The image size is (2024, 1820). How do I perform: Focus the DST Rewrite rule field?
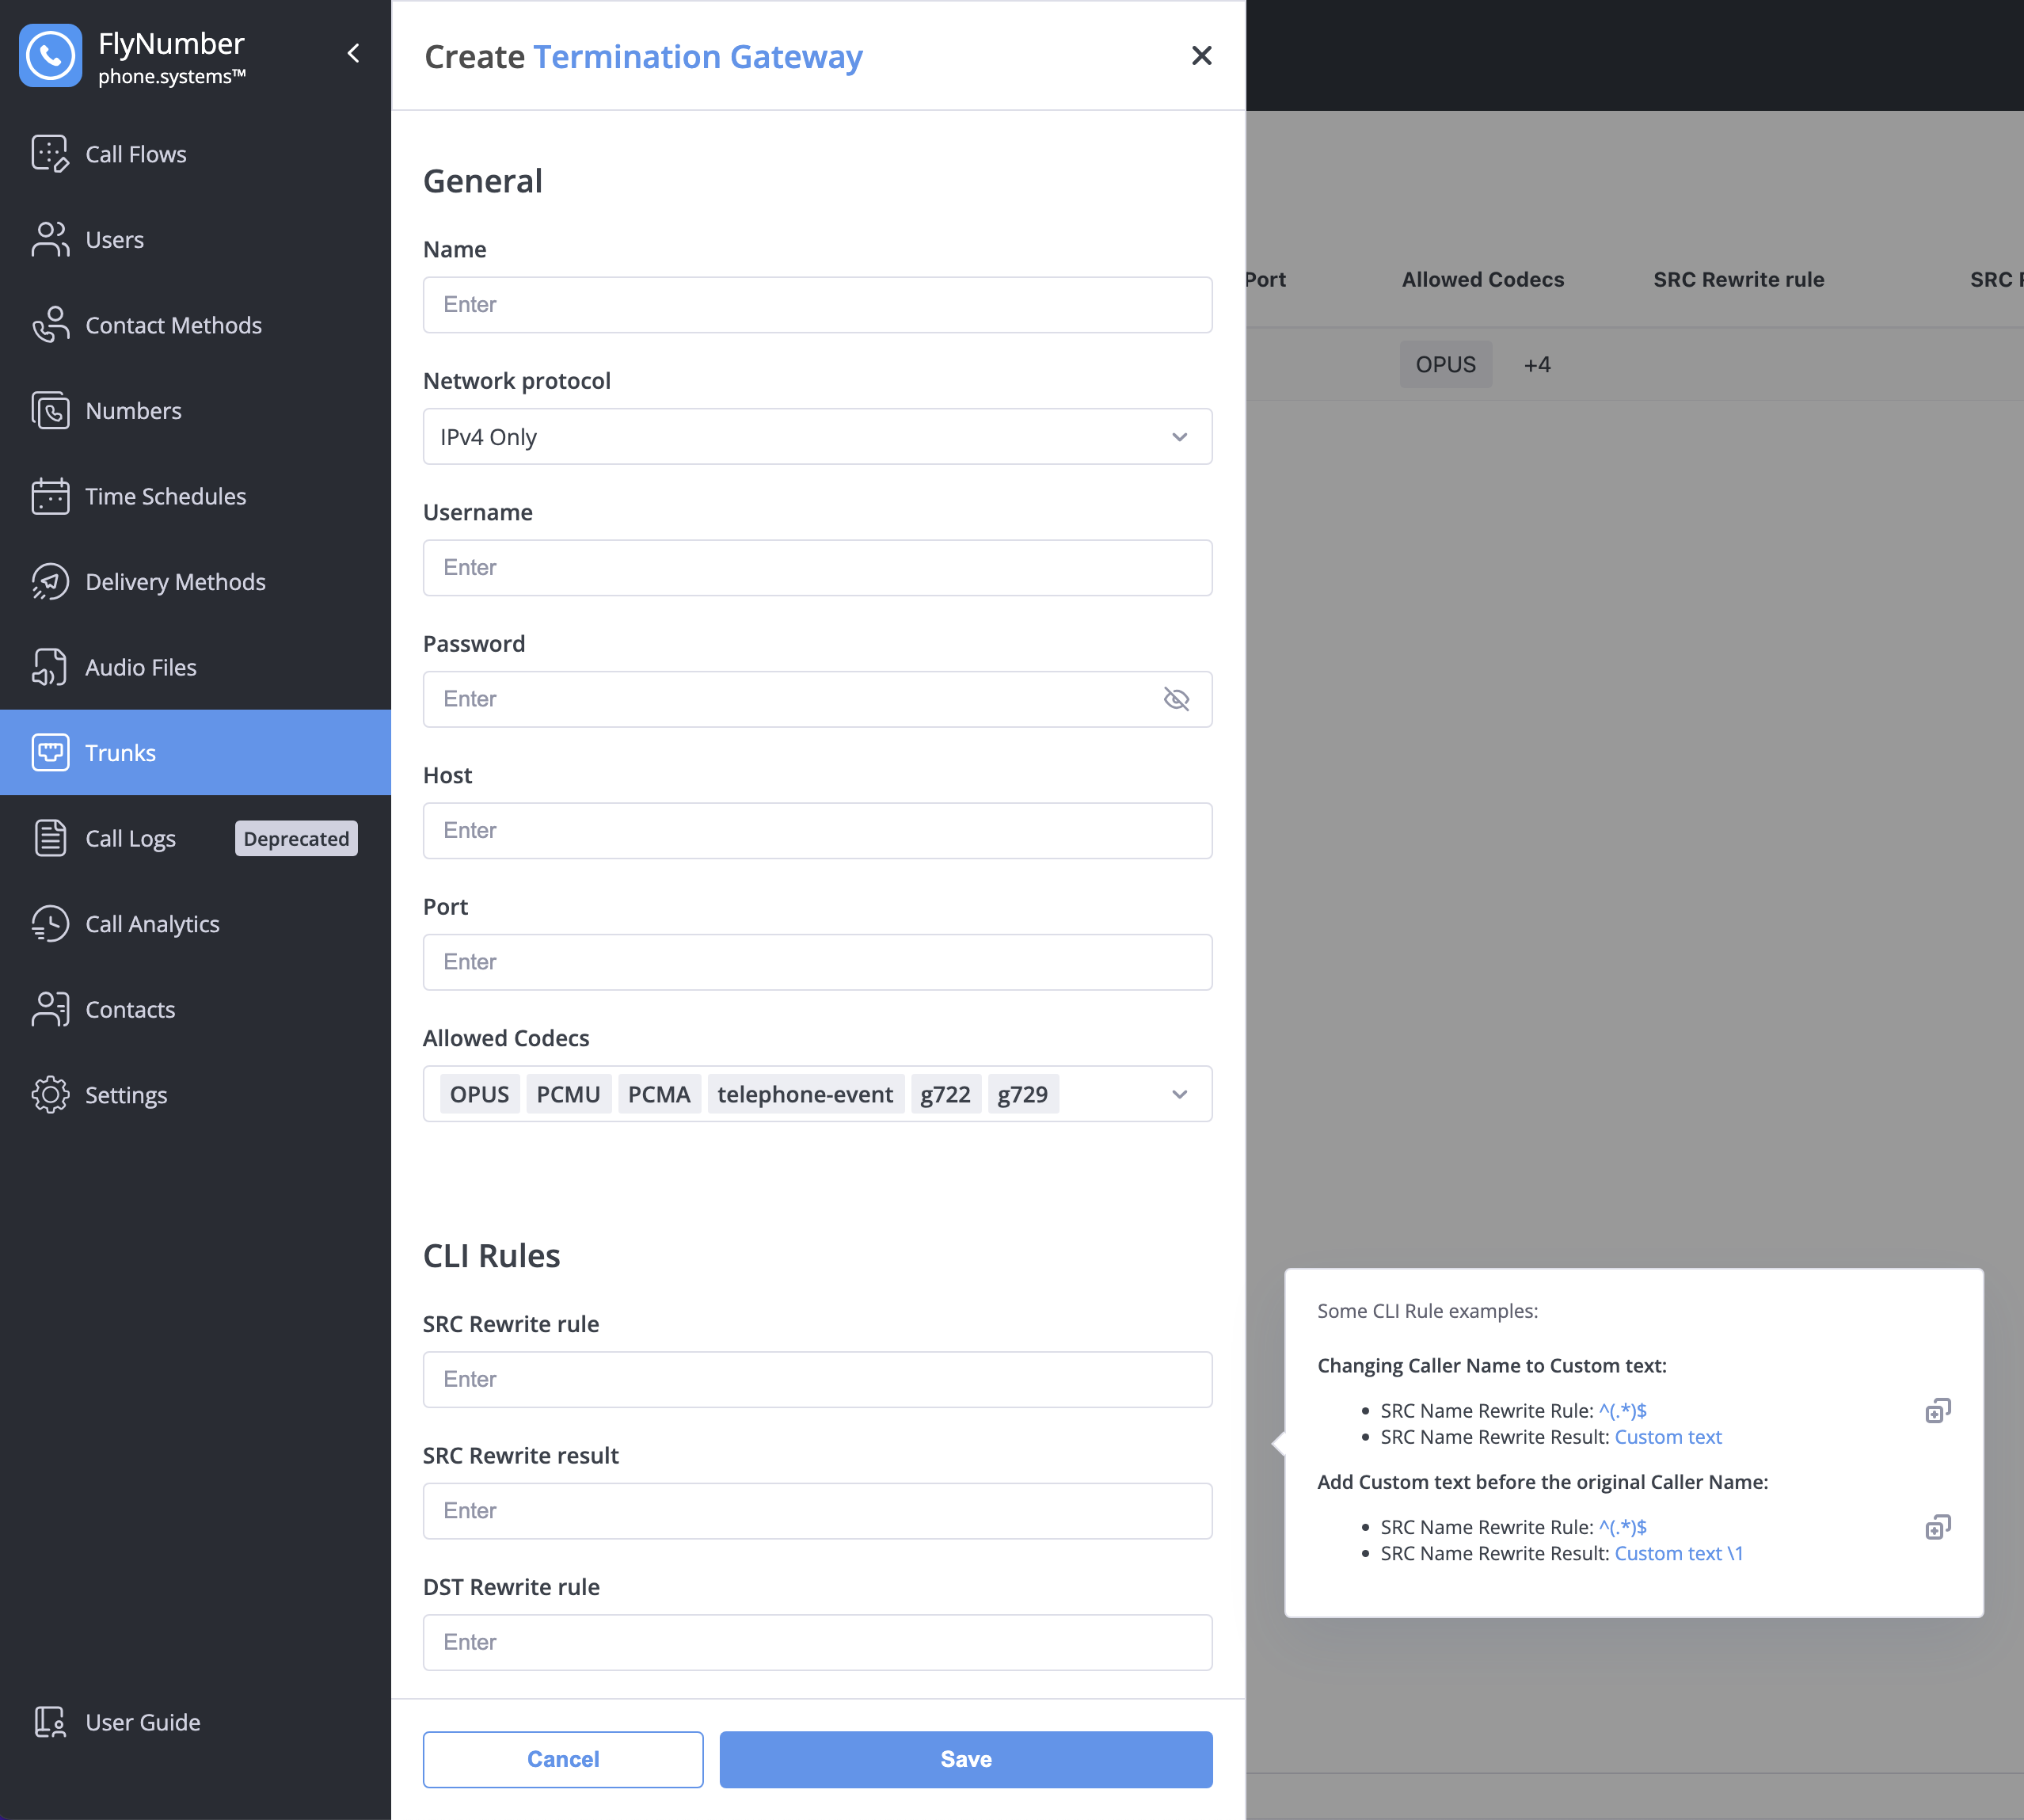[817, 1642]
